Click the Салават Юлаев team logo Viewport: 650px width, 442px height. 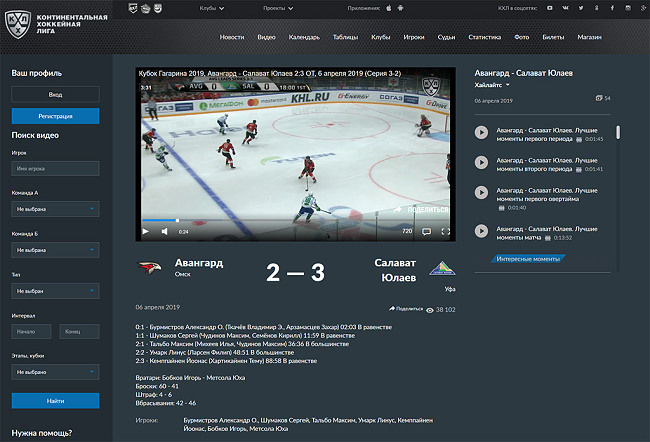[442, 268]
